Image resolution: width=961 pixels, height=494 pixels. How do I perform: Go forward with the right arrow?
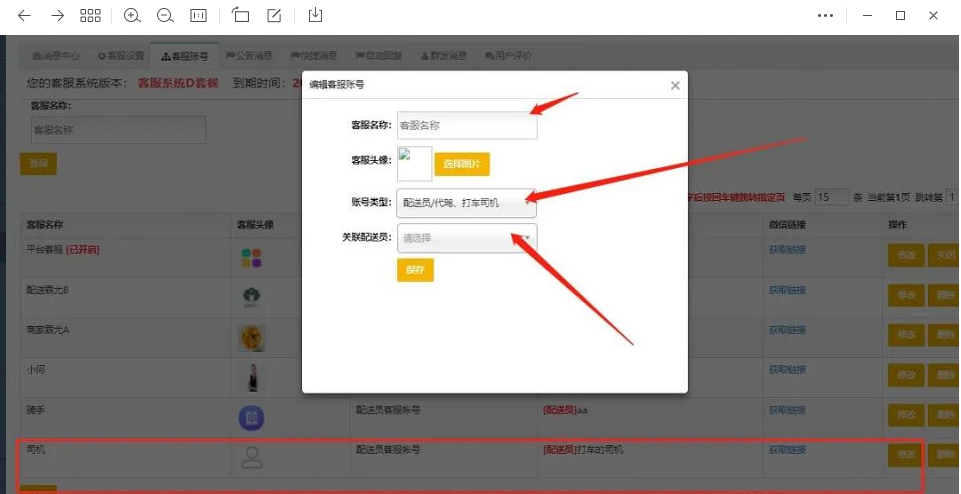pyautogui.click(x=57, y=15)
